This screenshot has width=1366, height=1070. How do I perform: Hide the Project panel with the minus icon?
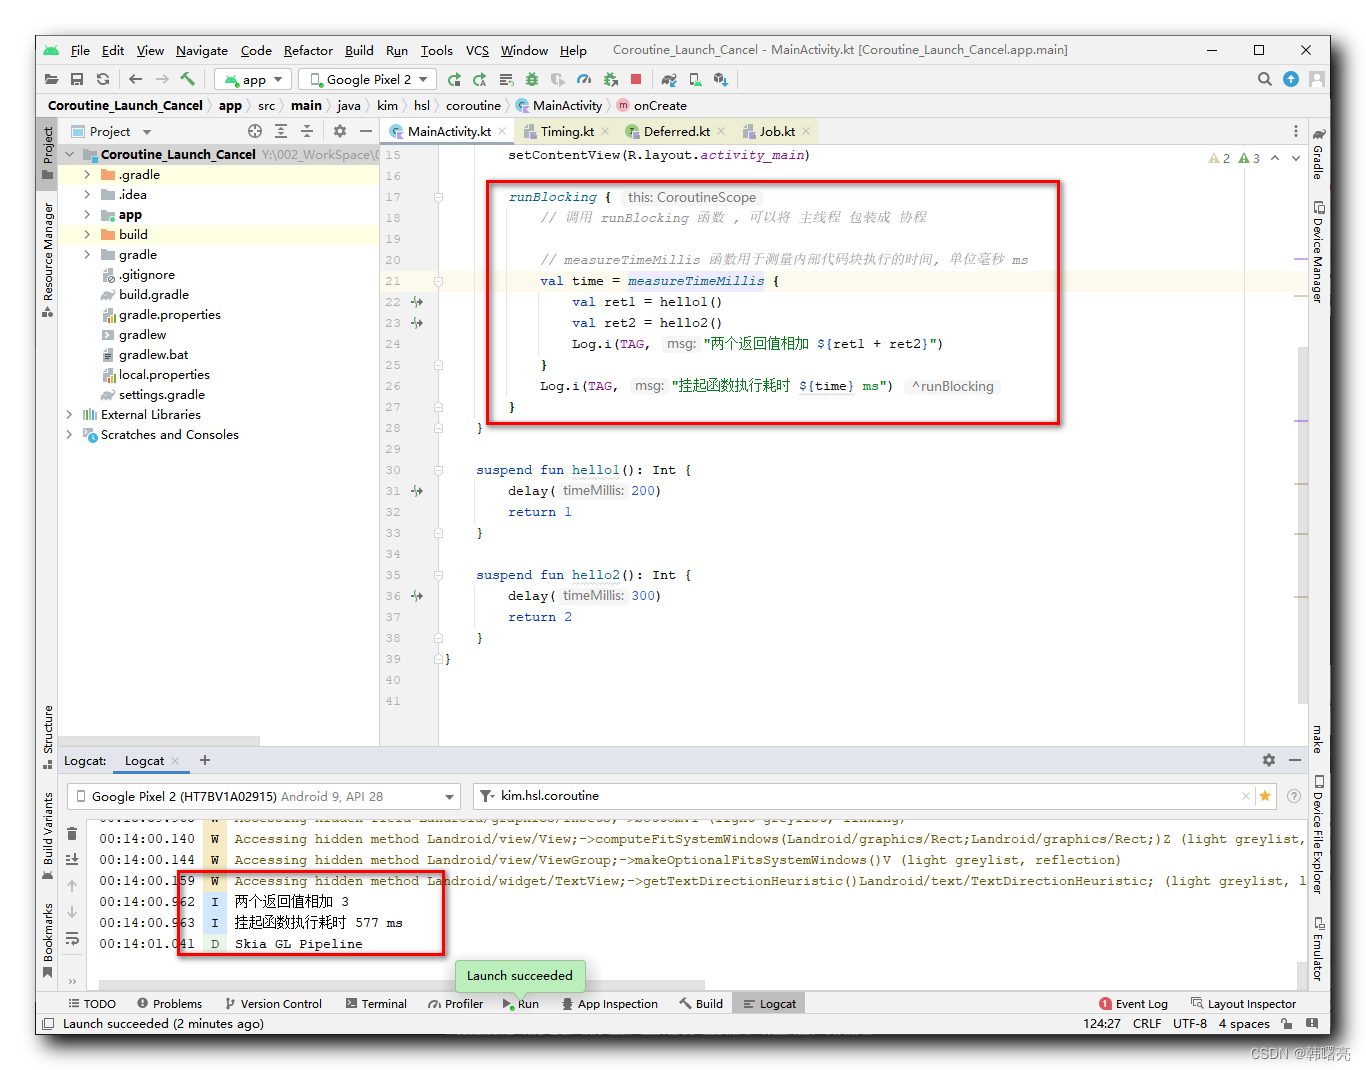[x=366, y=131]
